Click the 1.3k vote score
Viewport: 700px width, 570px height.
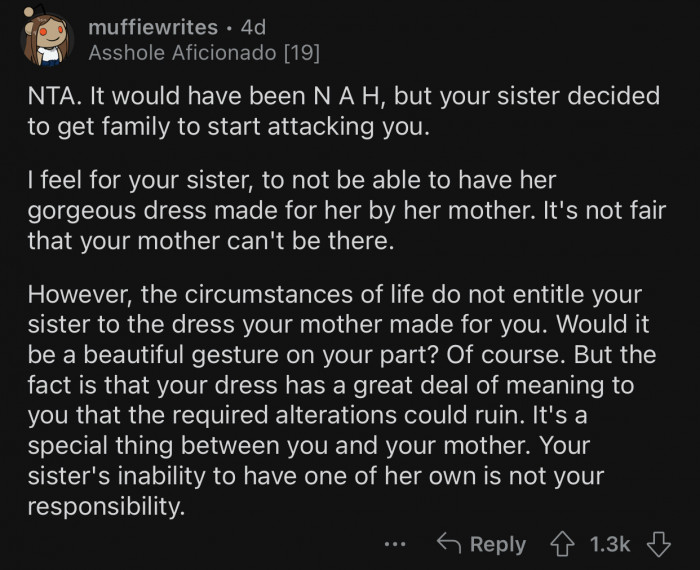pyautogui.click(x=609, y=543)
